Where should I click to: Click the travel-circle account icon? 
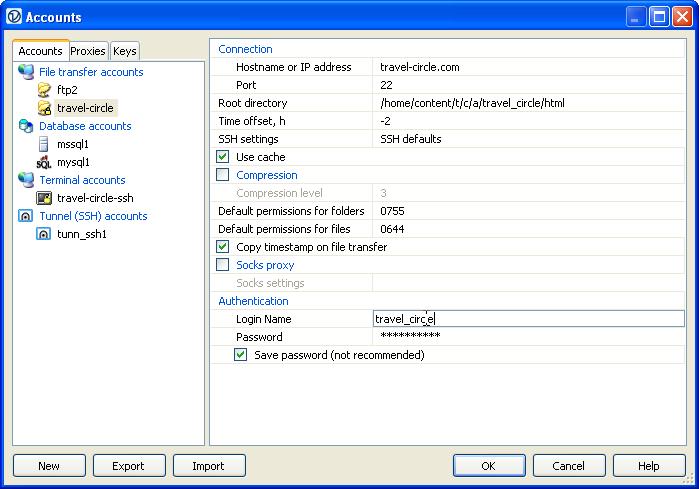44,108
